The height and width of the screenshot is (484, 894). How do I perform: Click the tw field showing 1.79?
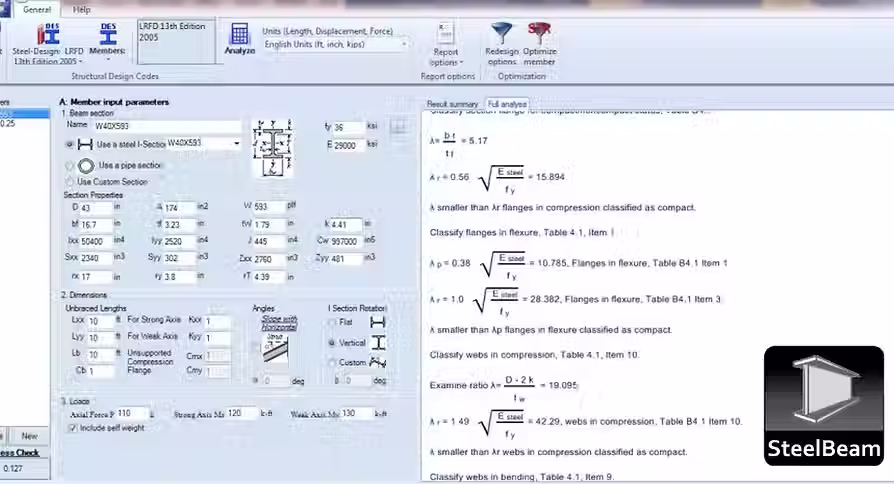pyautogui.click(x=269, y=225)
